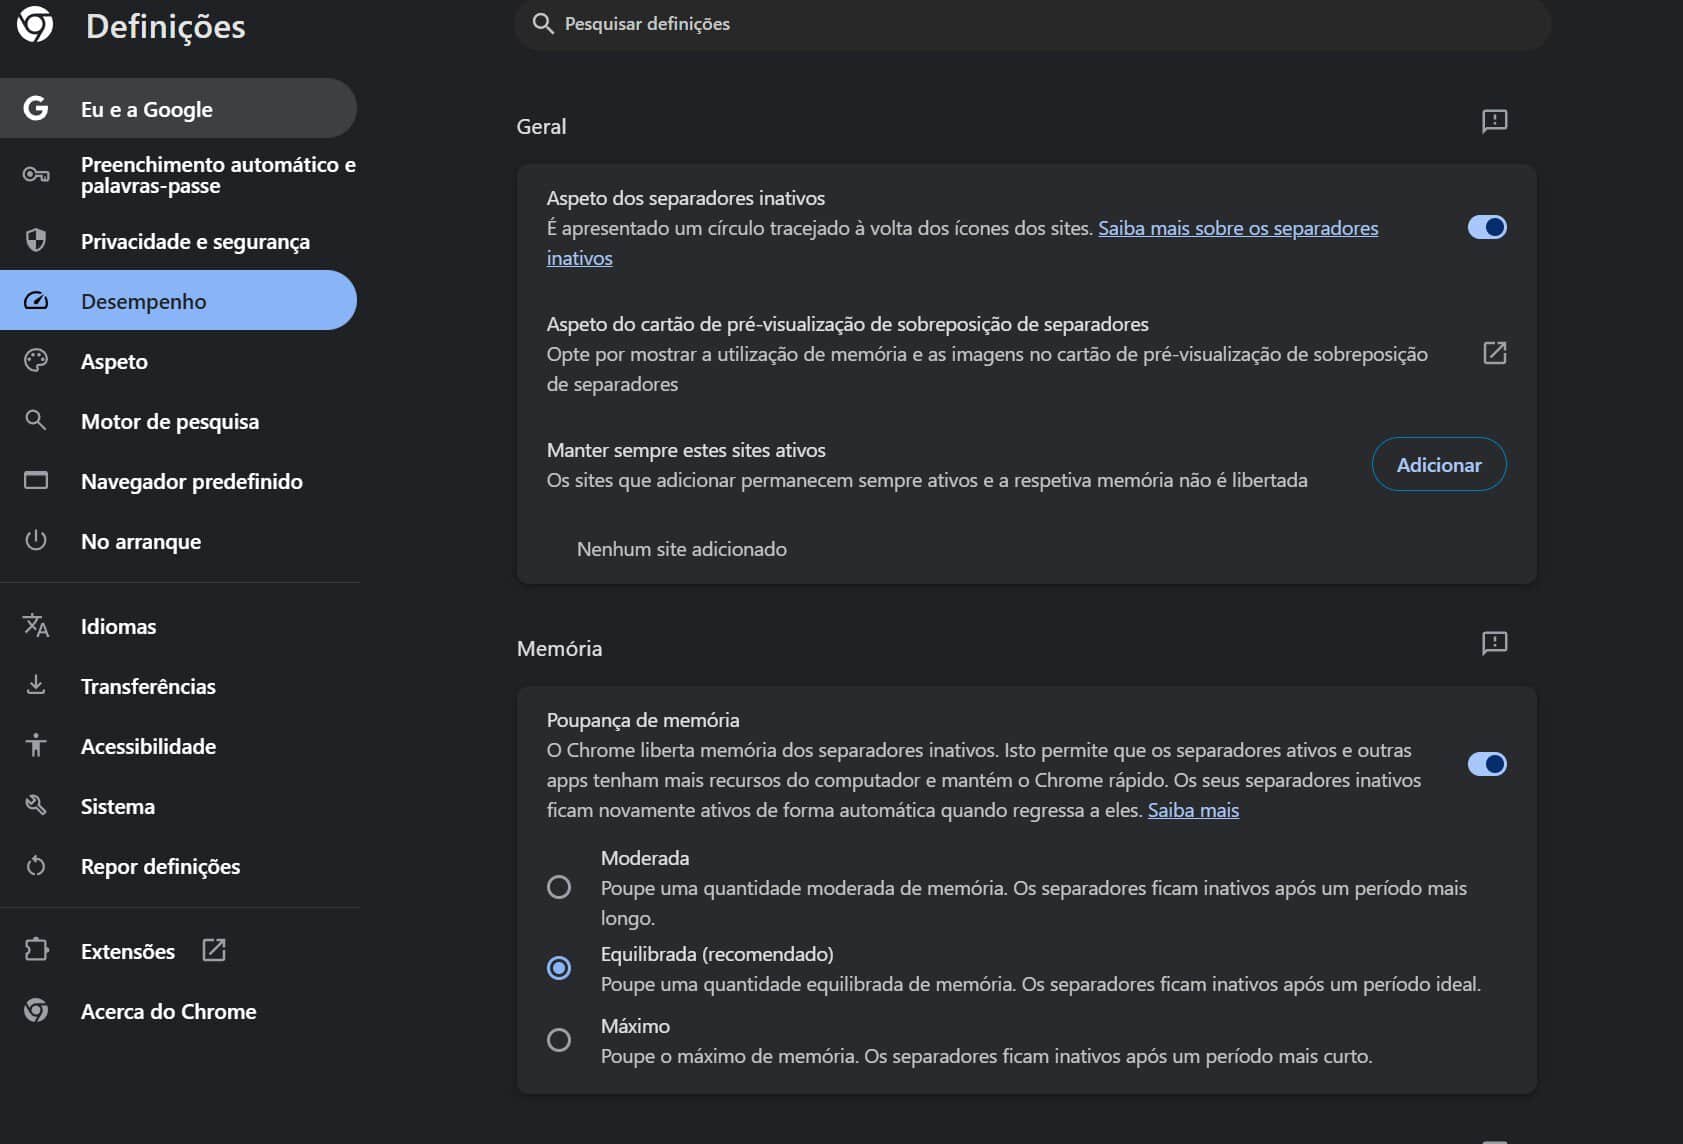Toggle Aspeto dos separadores inativos off
Image resolution: width=1683 pixels, height=1144 pixels.
pos(1487,227)
